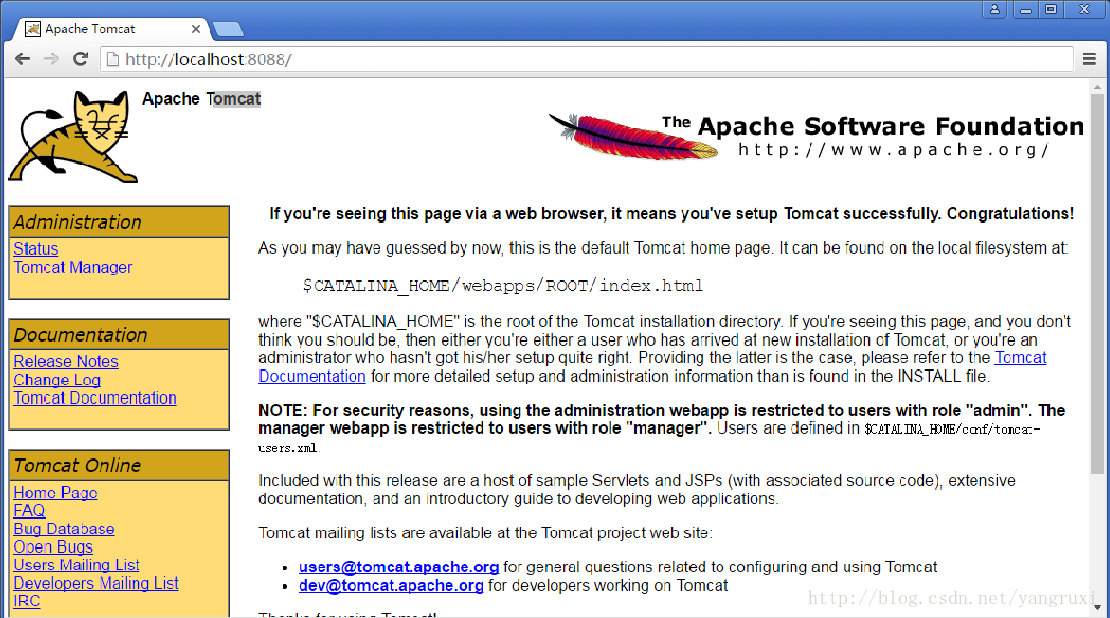1110x618 pixels.
Task: Open the Status link under Administration
Action: (35, 249)
